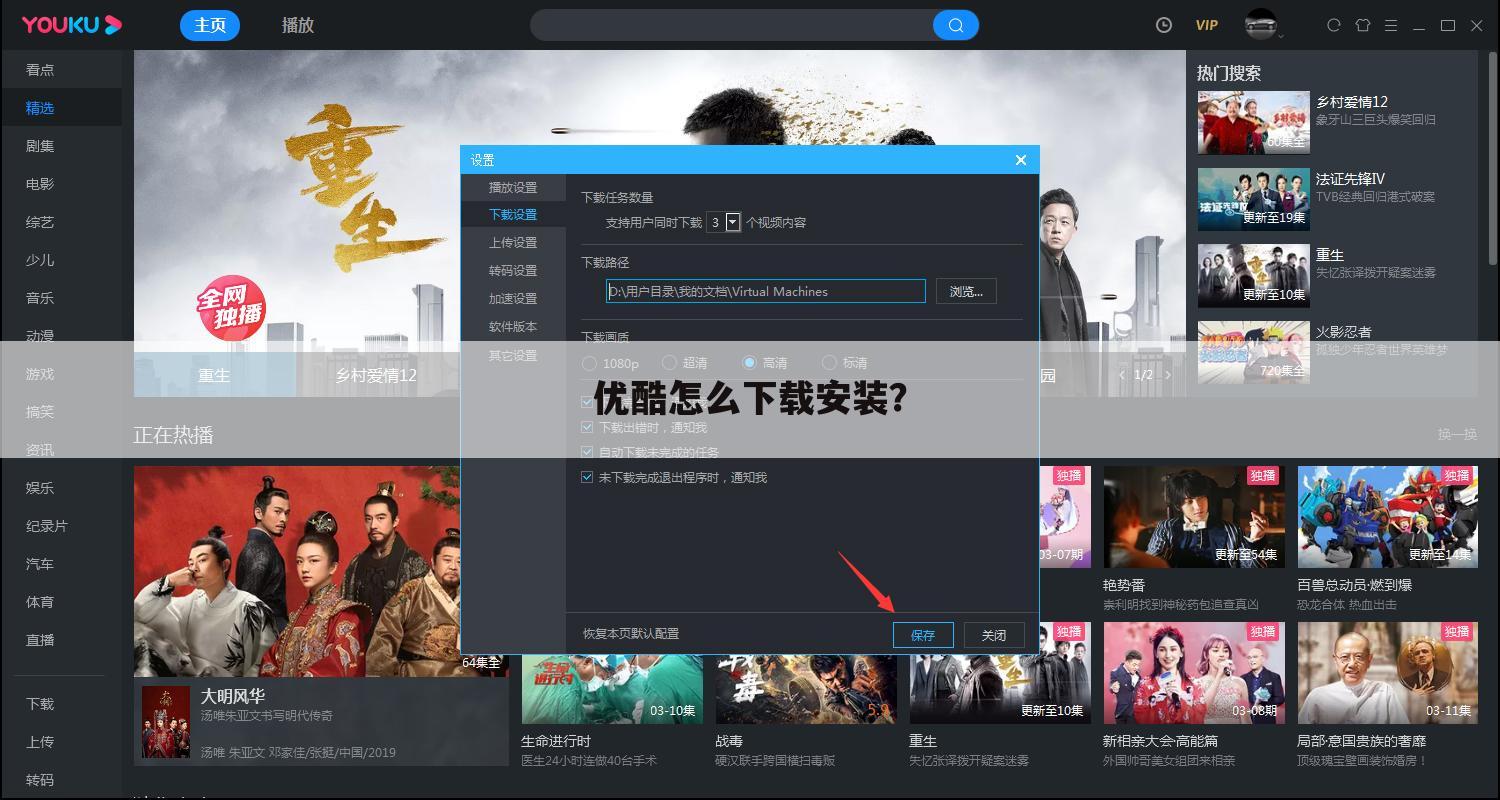Select the 超清 quality radio button

(669, 363)
